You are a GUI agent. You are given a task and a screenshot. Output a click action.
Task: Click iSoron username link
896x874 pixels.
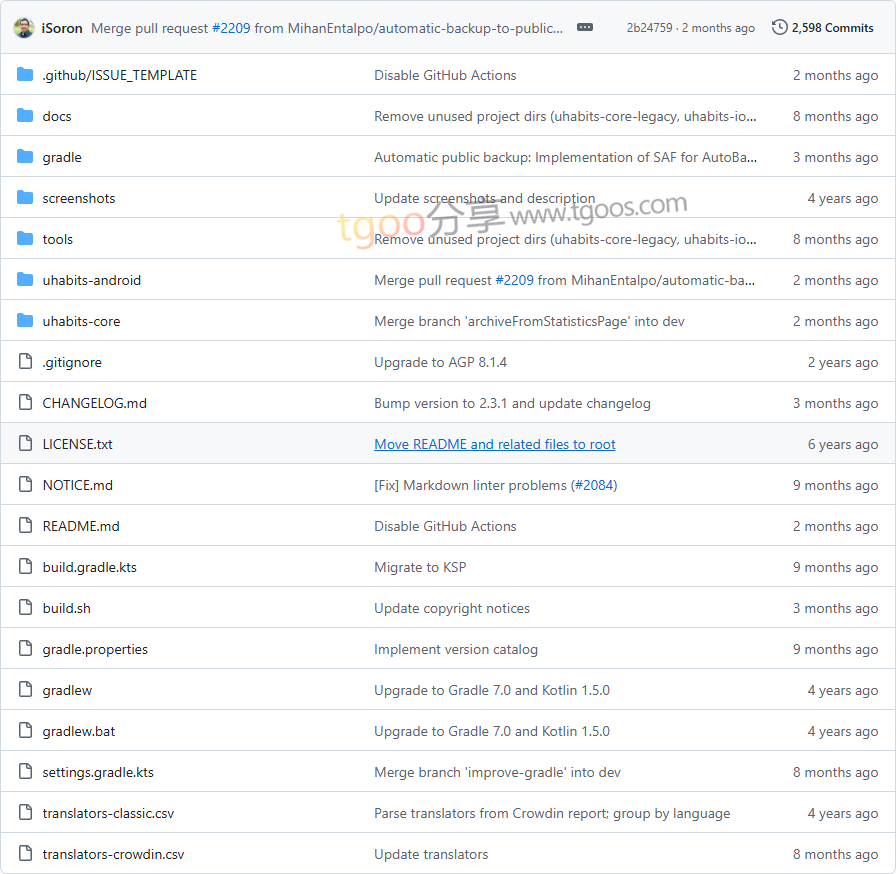pyautogui.click(x=62, y=28)
